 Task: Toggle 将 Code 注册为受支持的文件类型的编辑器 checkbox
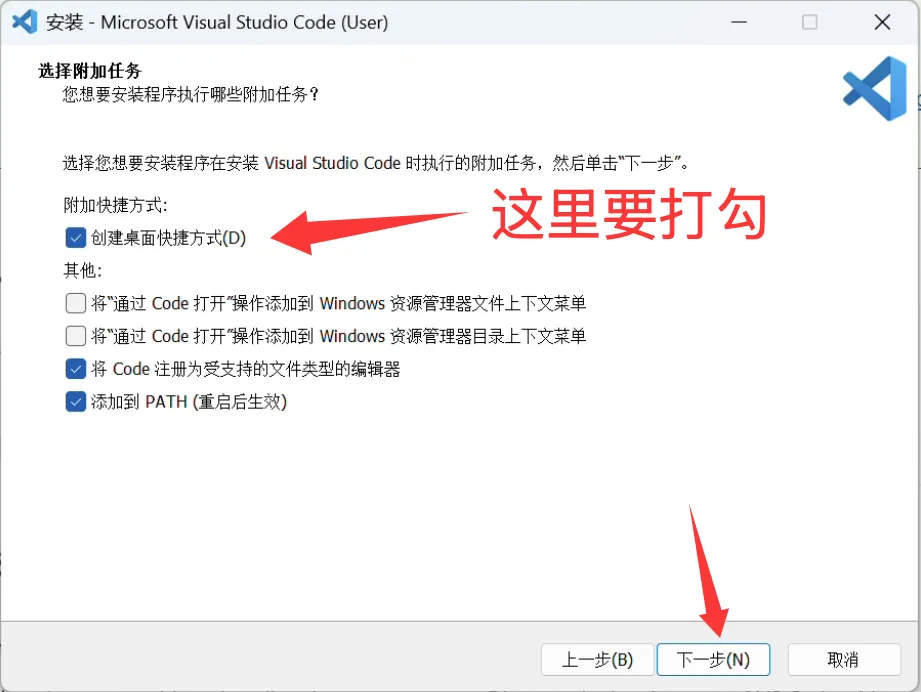76,369
